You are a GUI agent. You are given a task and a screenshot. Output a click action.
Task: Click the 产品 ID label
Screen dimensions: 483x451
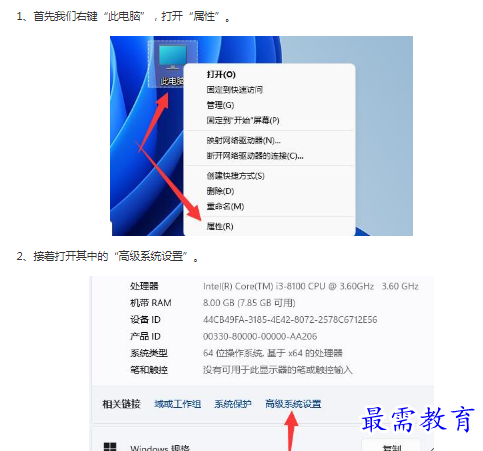click(x=145, y=336)
